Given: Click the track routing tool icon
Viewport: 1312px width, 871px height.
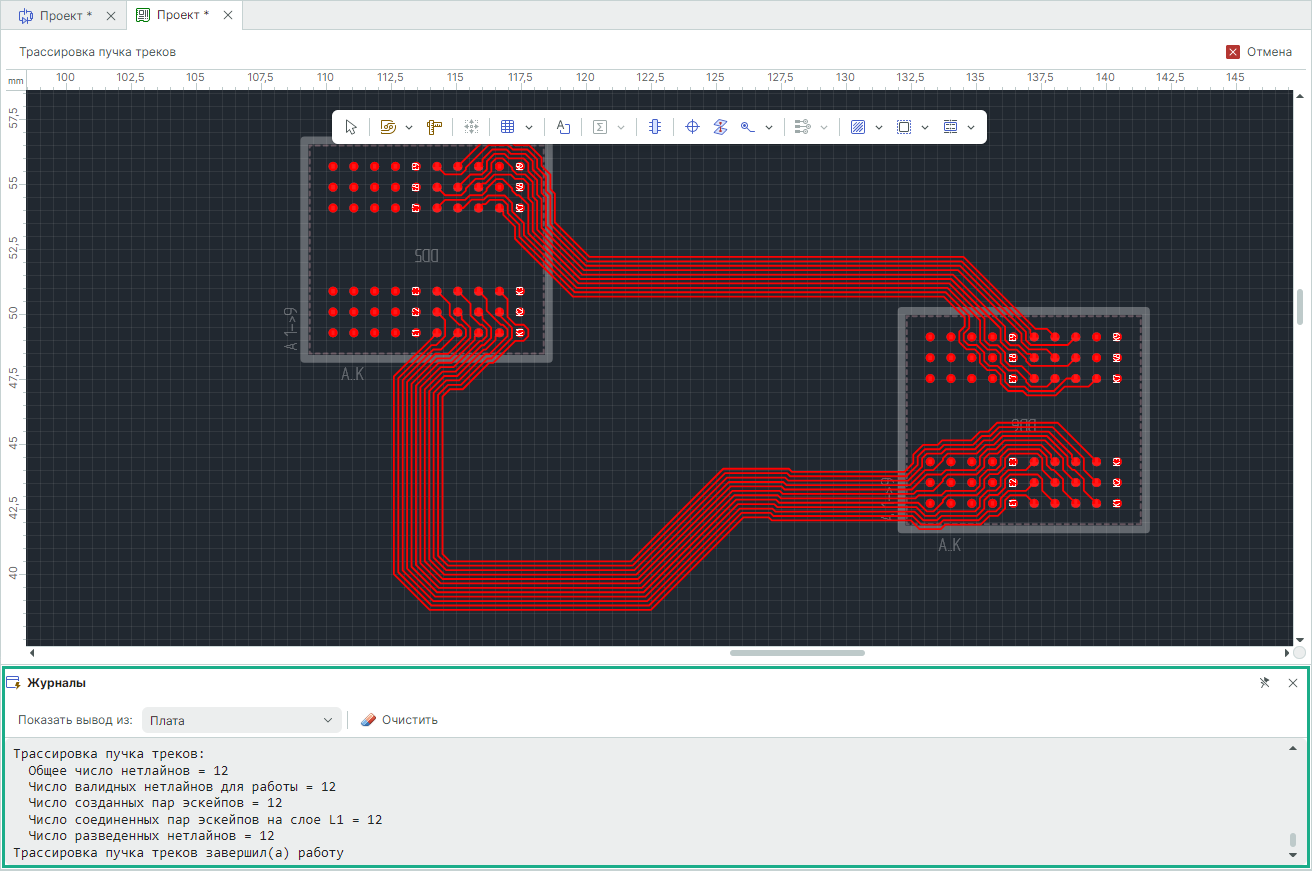Looking at the screenshot, I should click(x=389, y=127).
